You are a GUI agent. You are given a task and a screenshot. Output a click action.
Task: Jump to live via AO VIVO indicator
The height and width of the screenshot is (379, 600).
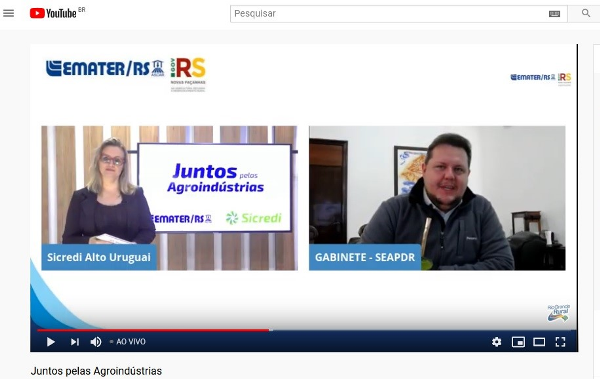127,341
